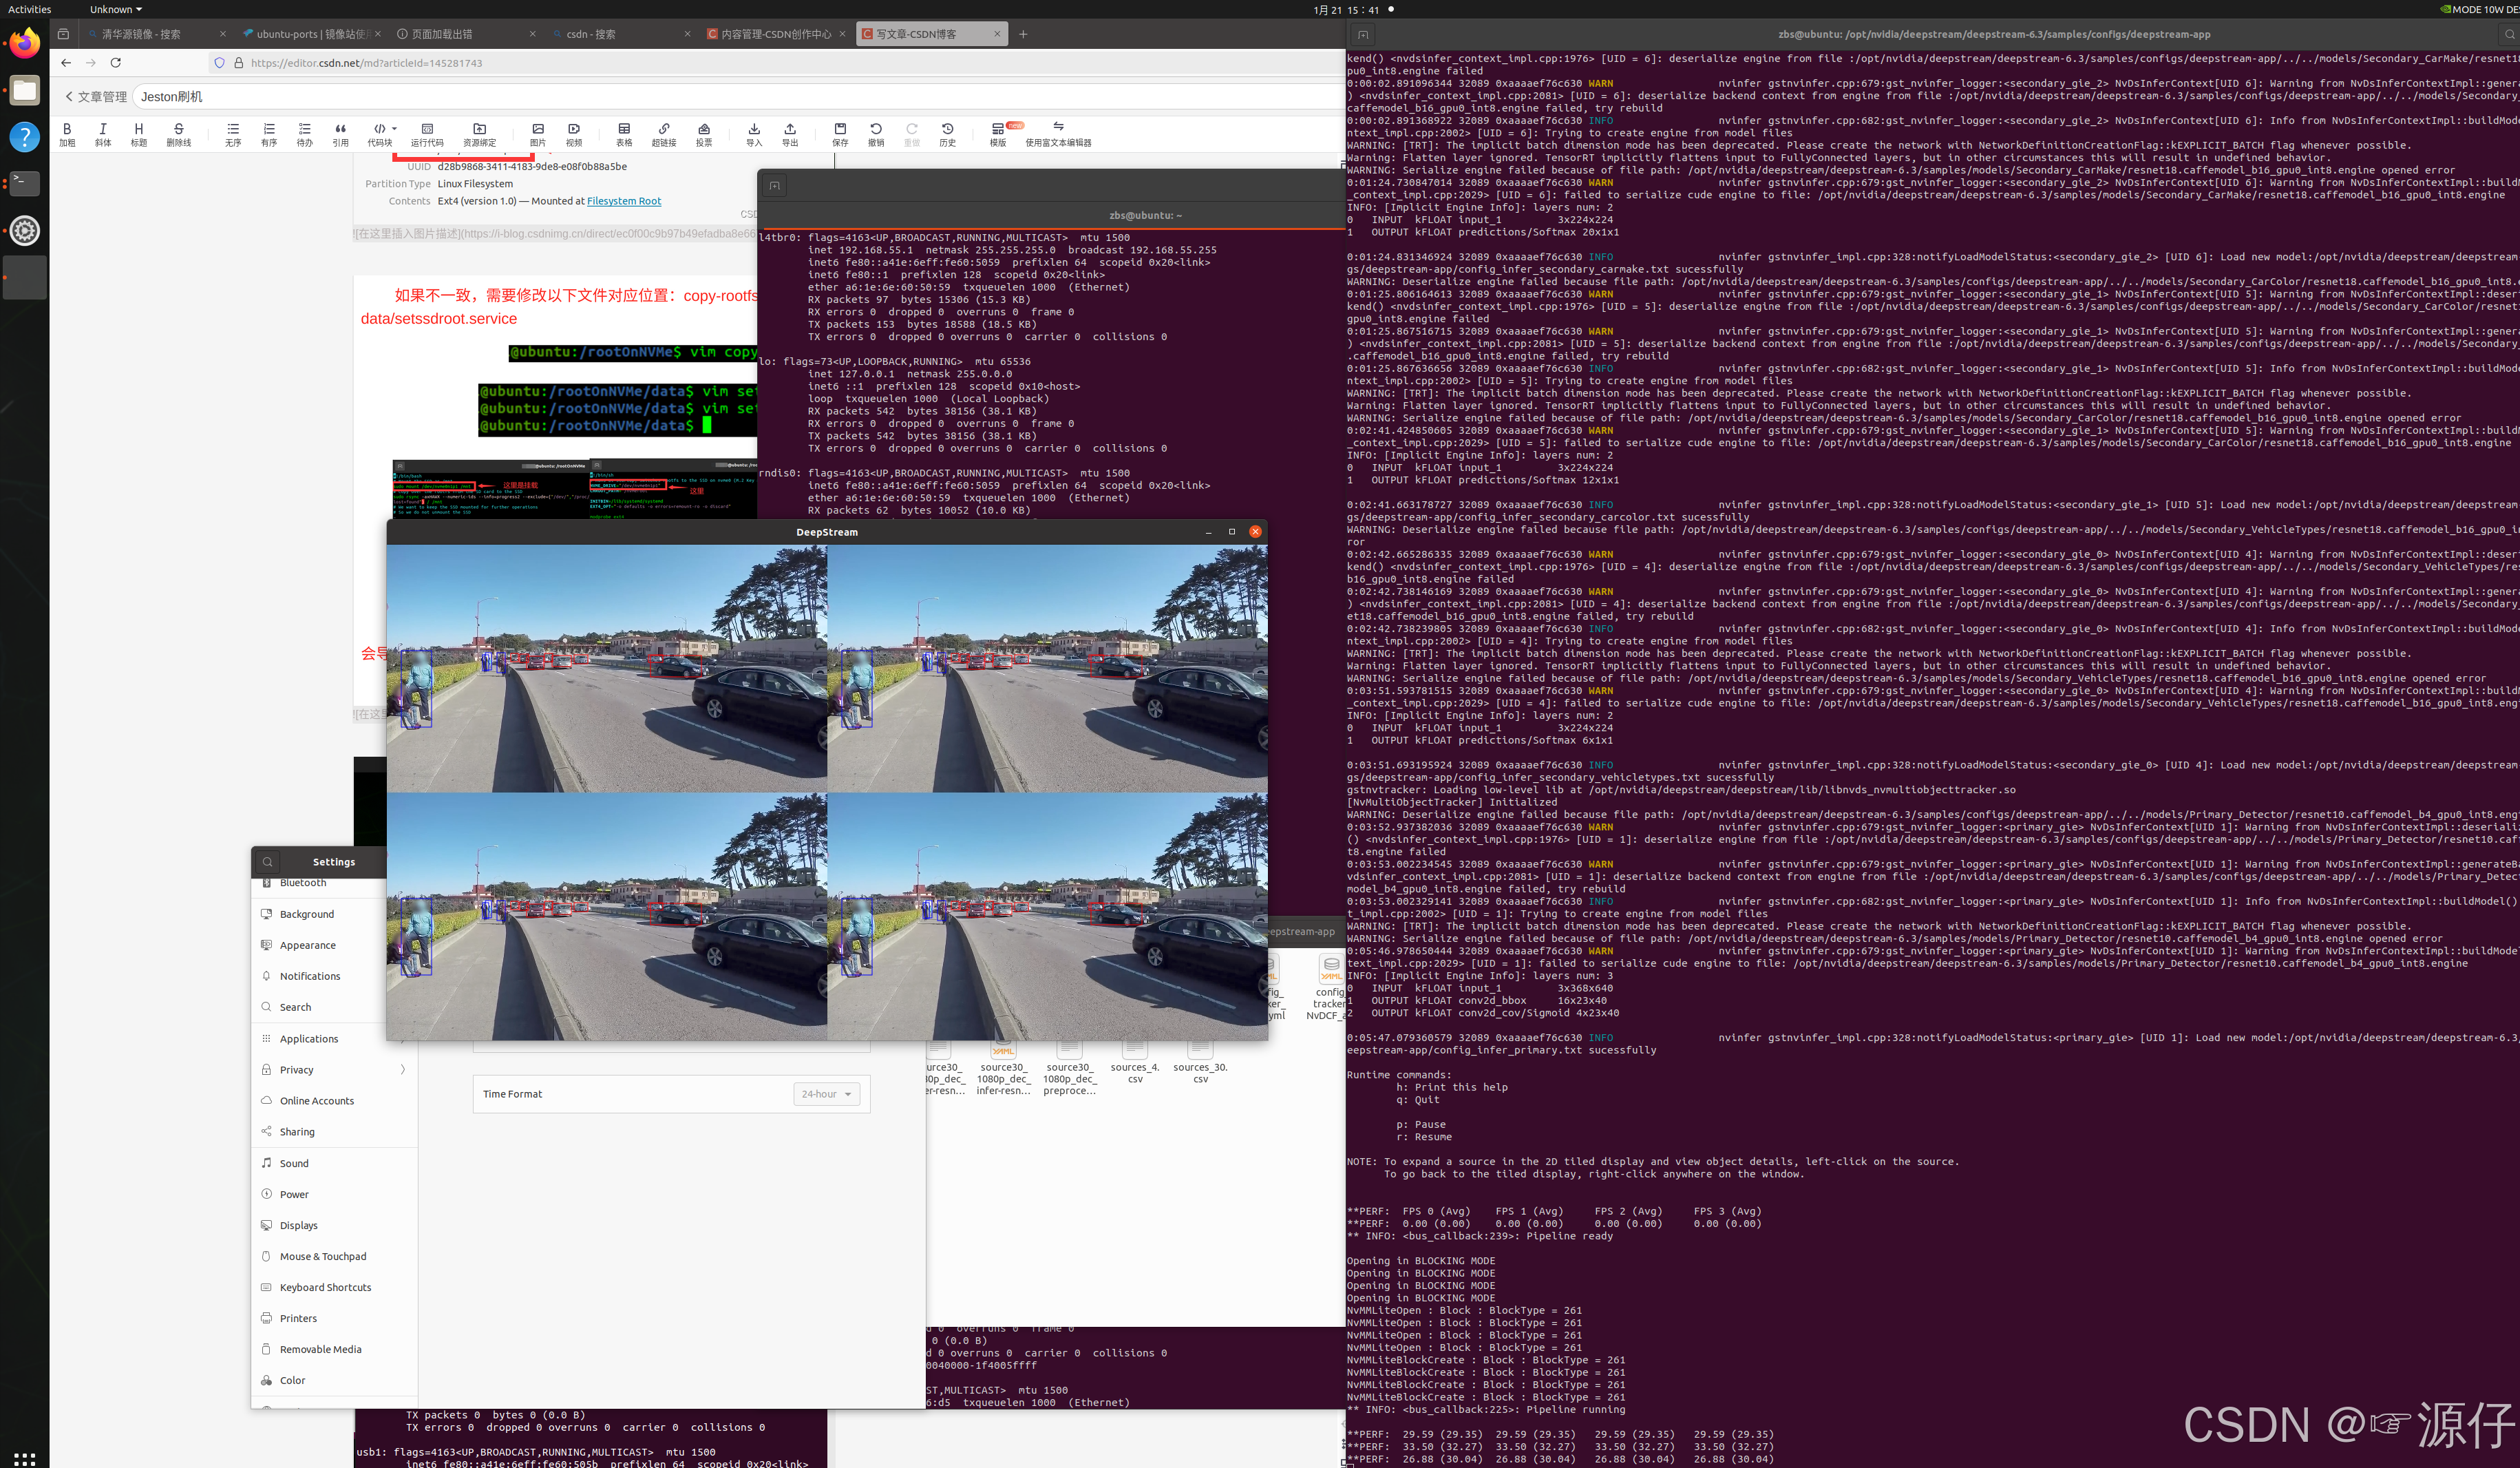Image resolution: width=2520 pixels, height=1468 pixels.
Task: Import document with 导入 icon
Action: (x=754, y=134)
